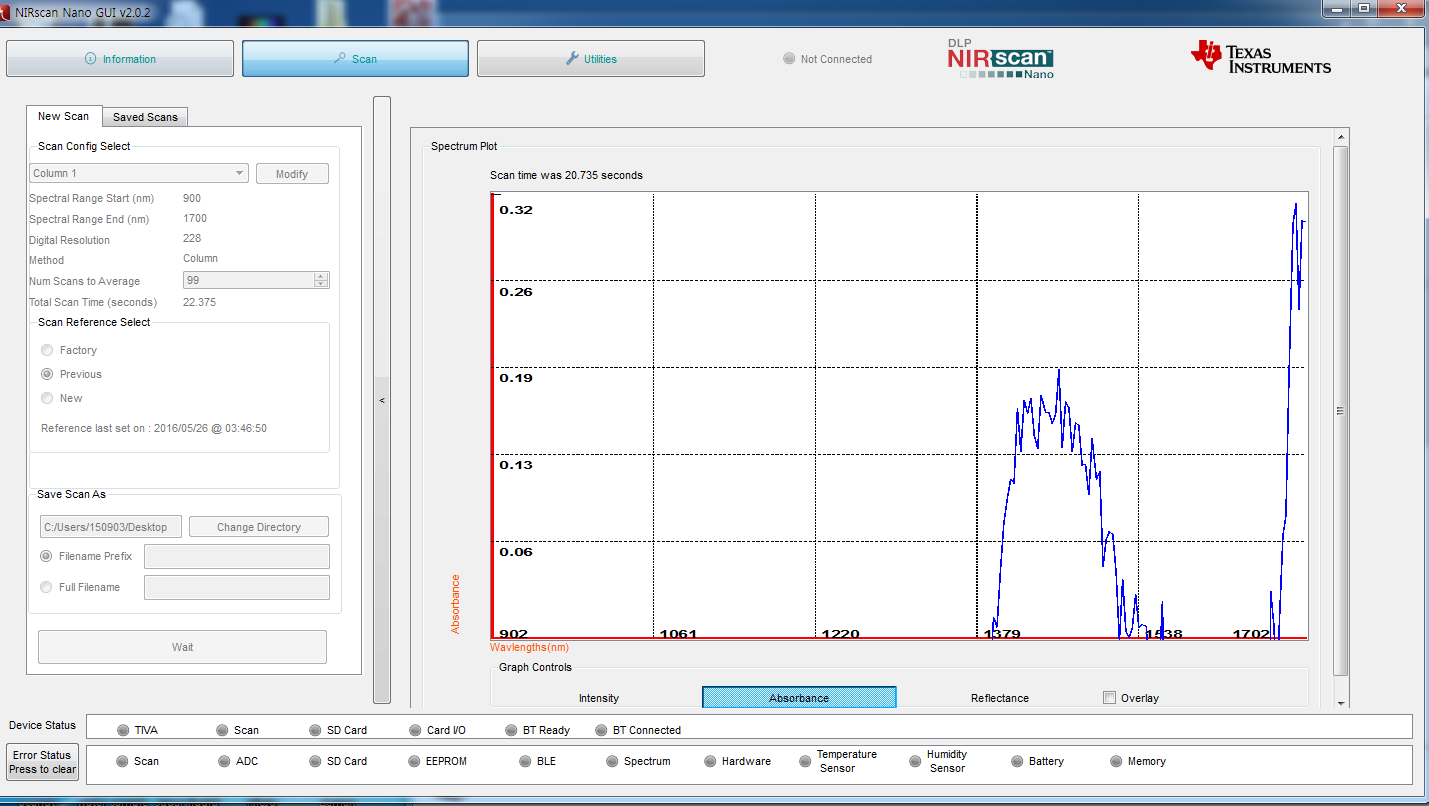
Task: Click Scan error status indicator
Action: (123, 761)
